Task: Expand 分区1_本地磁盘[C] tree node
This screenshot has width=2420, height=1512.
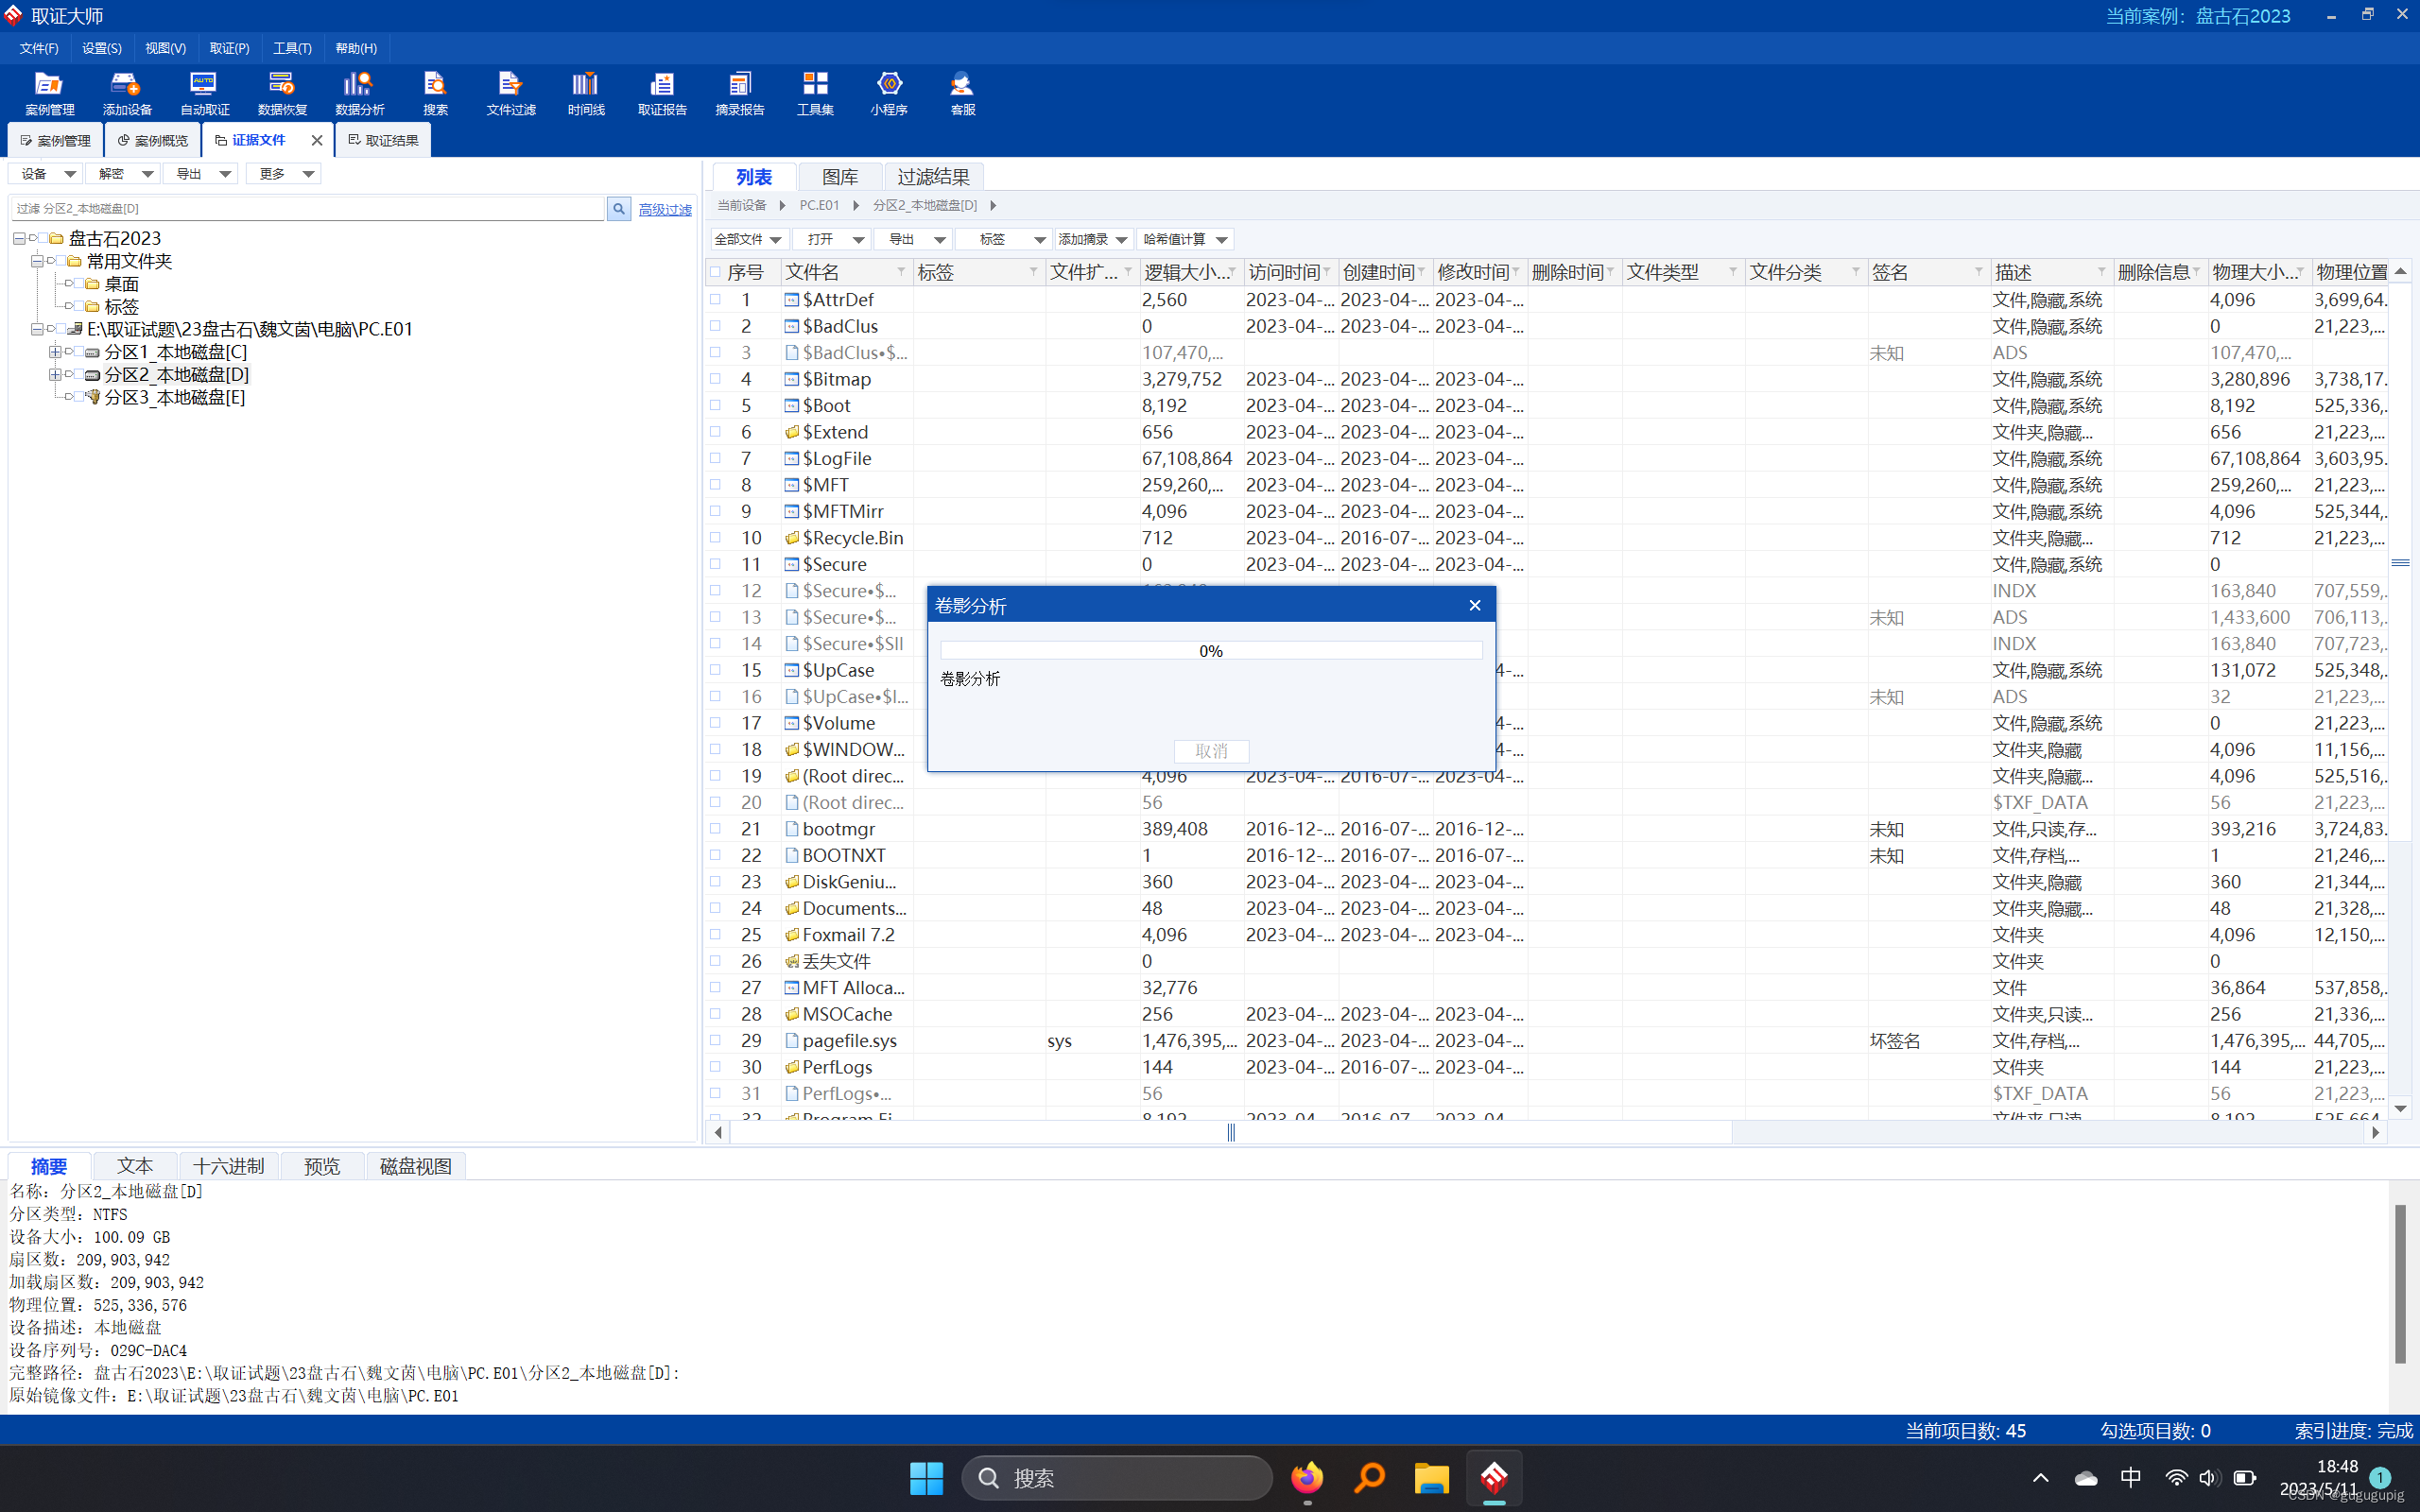Action: click(55, 352)
